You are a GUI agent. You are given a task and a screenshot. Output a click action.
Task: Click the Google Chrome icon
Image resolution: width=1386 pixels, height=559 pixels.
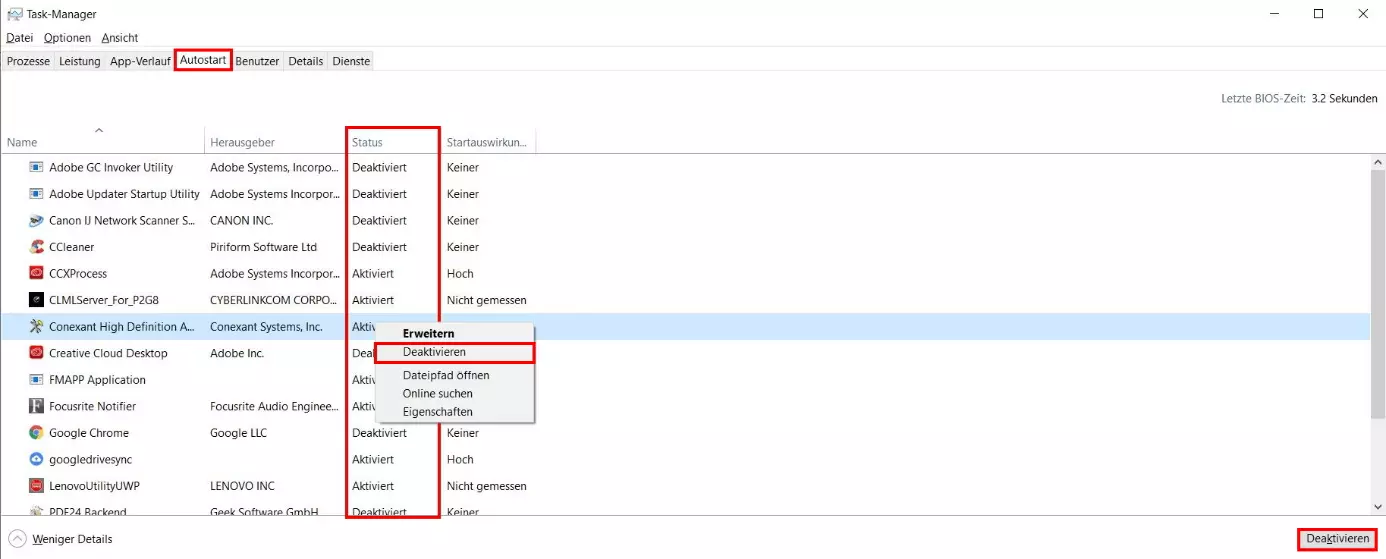(36, 433)
